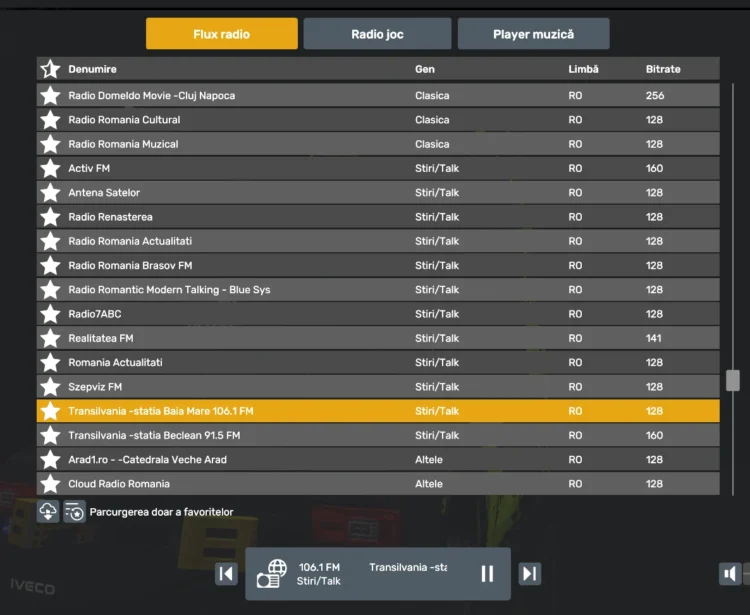The height and width of the screenshot is (615, 750).
Task: Select station Radio Romania Muzical
Action: 378,144
